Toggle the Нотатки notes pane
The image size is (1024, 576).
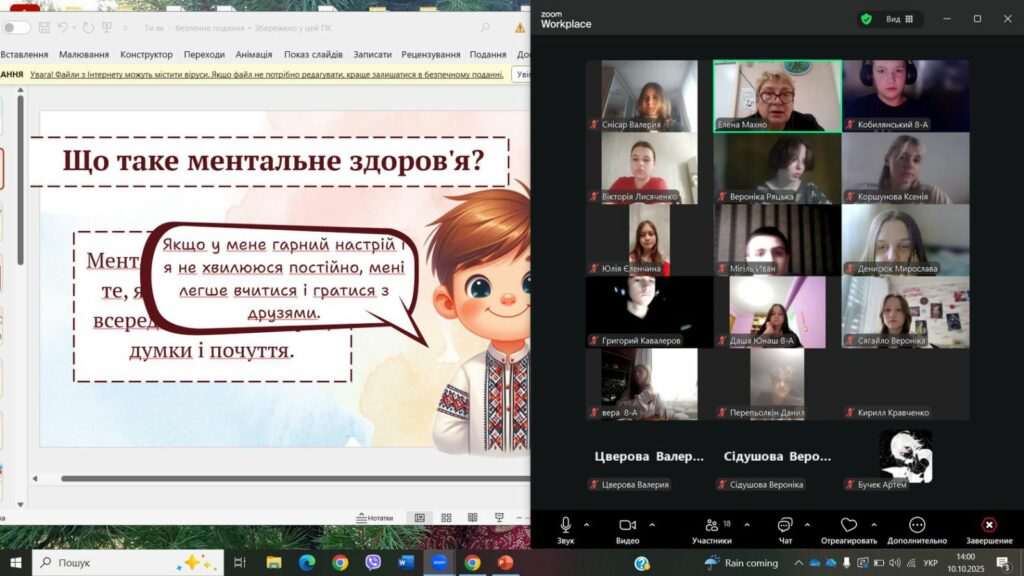pyautogui.click(x=374, y=518)
